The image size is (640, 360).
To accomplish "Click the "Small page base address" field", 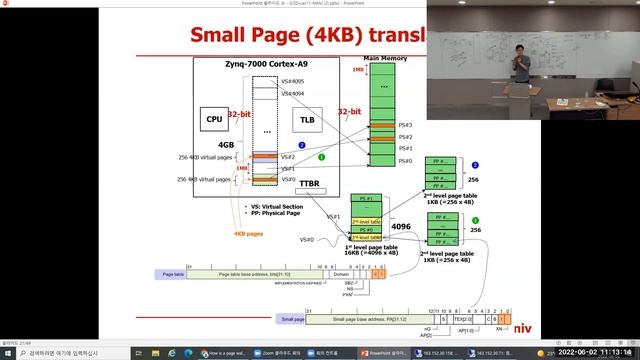I will click(x=369, y=319).
